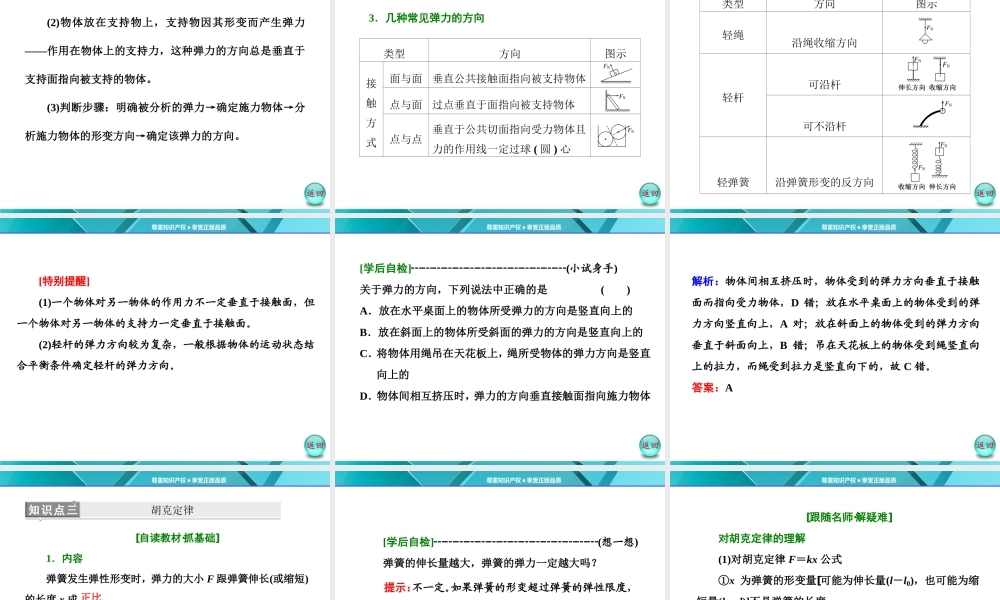The width and height of the screenshot is (1000, 600).
Task: Click the red 提示 label
Action: (x=397, y=587)
